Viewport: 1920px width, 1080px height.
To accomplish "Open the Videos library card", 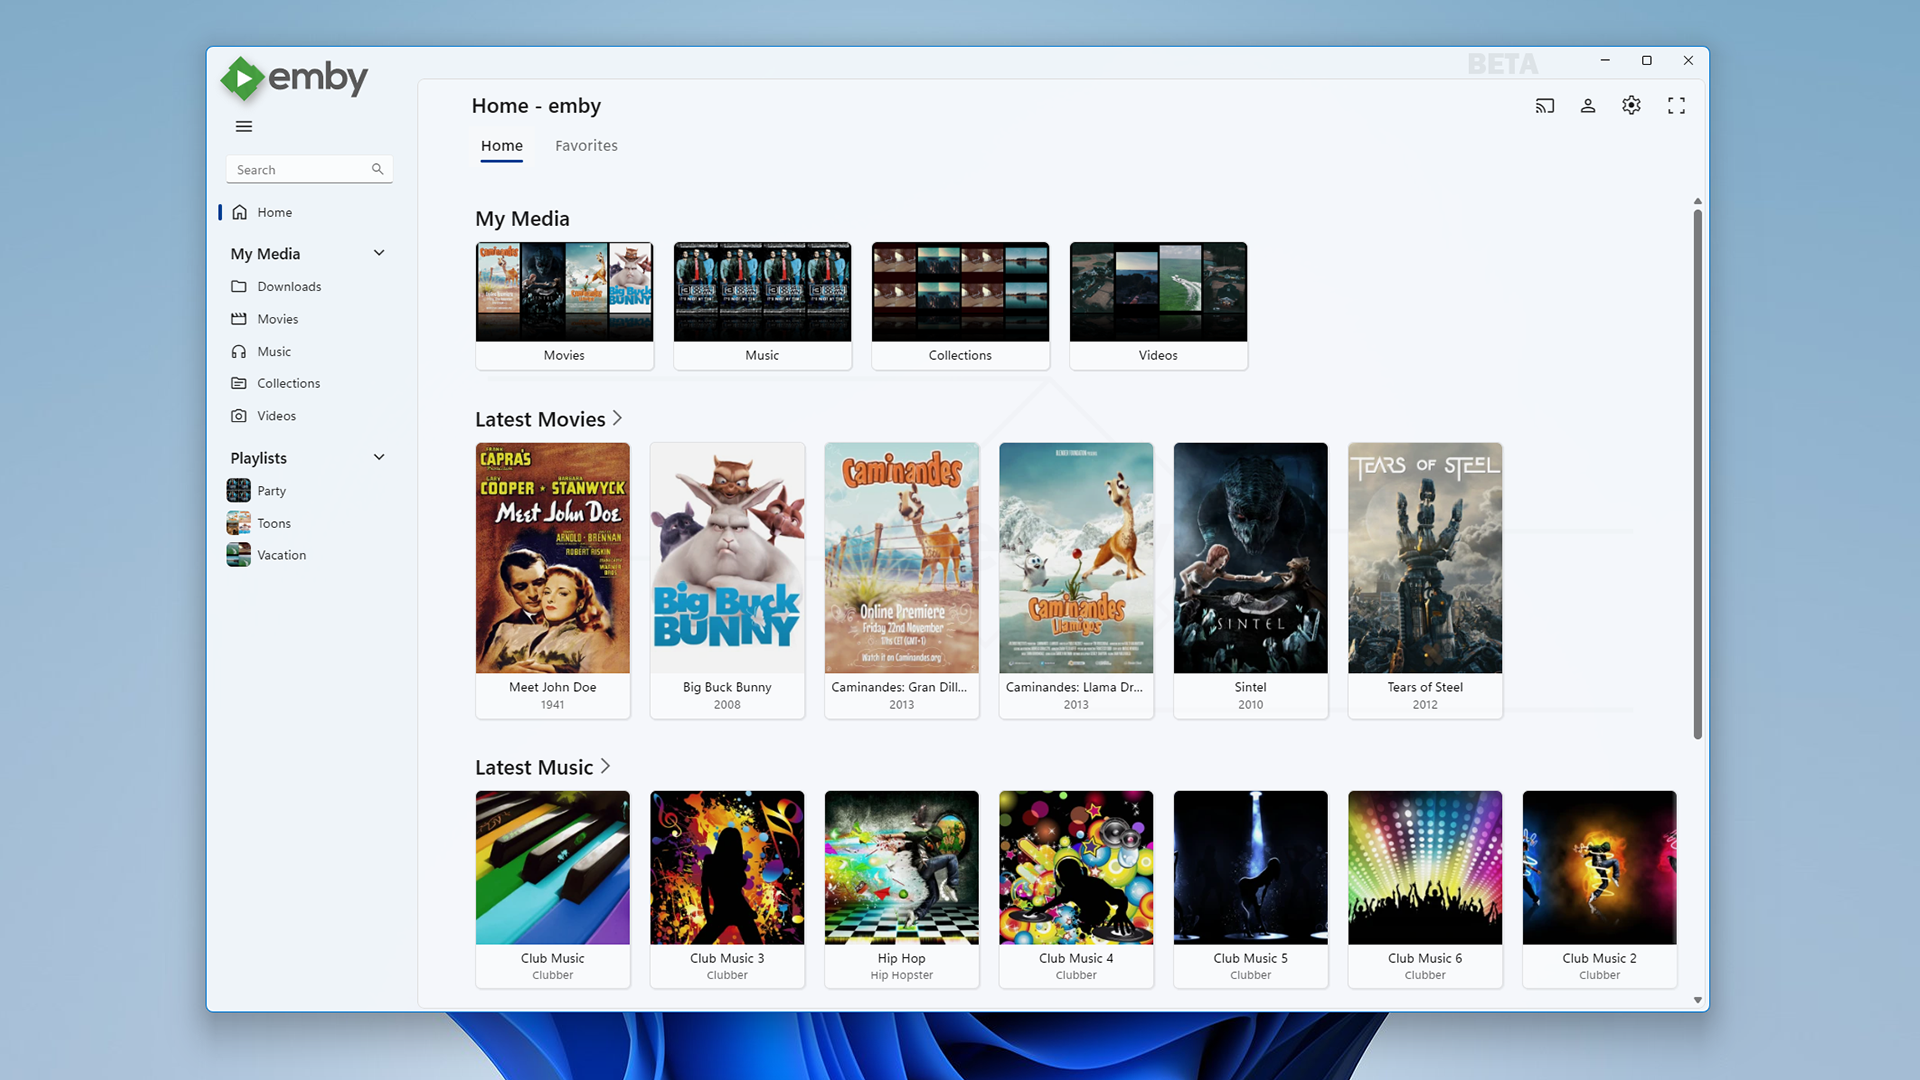I will tap(1158, 306).
